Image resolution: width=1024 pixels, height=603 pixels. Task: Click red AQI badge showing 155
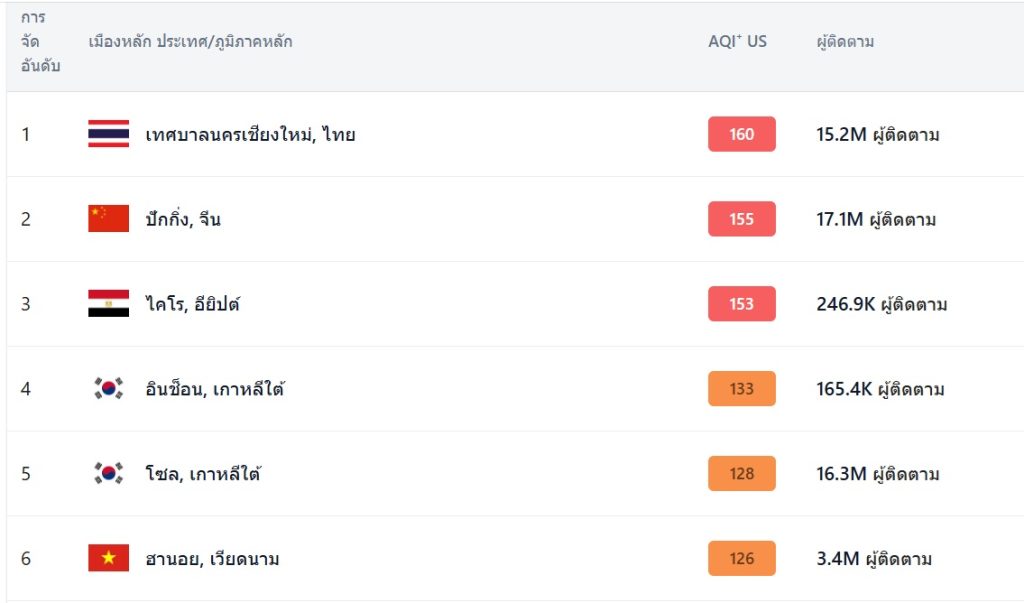(x=741, y=219)
